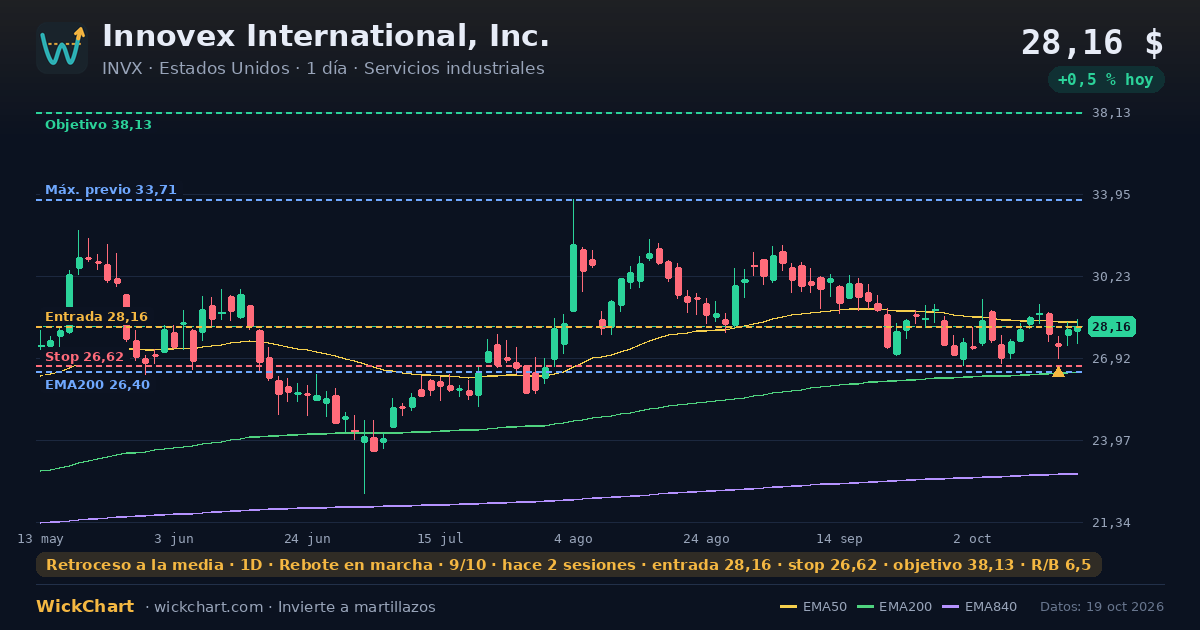Click the Máx. previo 33,71 label
Viewport: 1200px width, 630px height.
click(x=111, y=190)
